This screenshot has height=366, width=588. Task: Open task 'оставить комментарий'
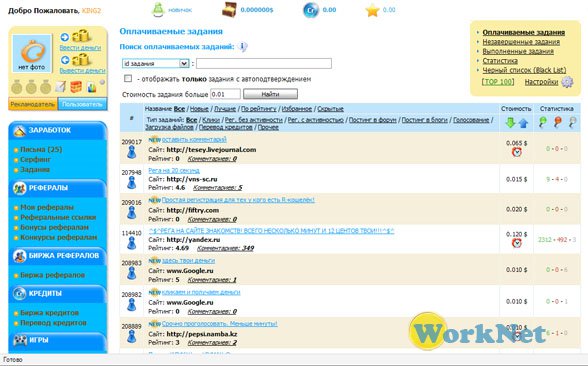pos(194,140)
